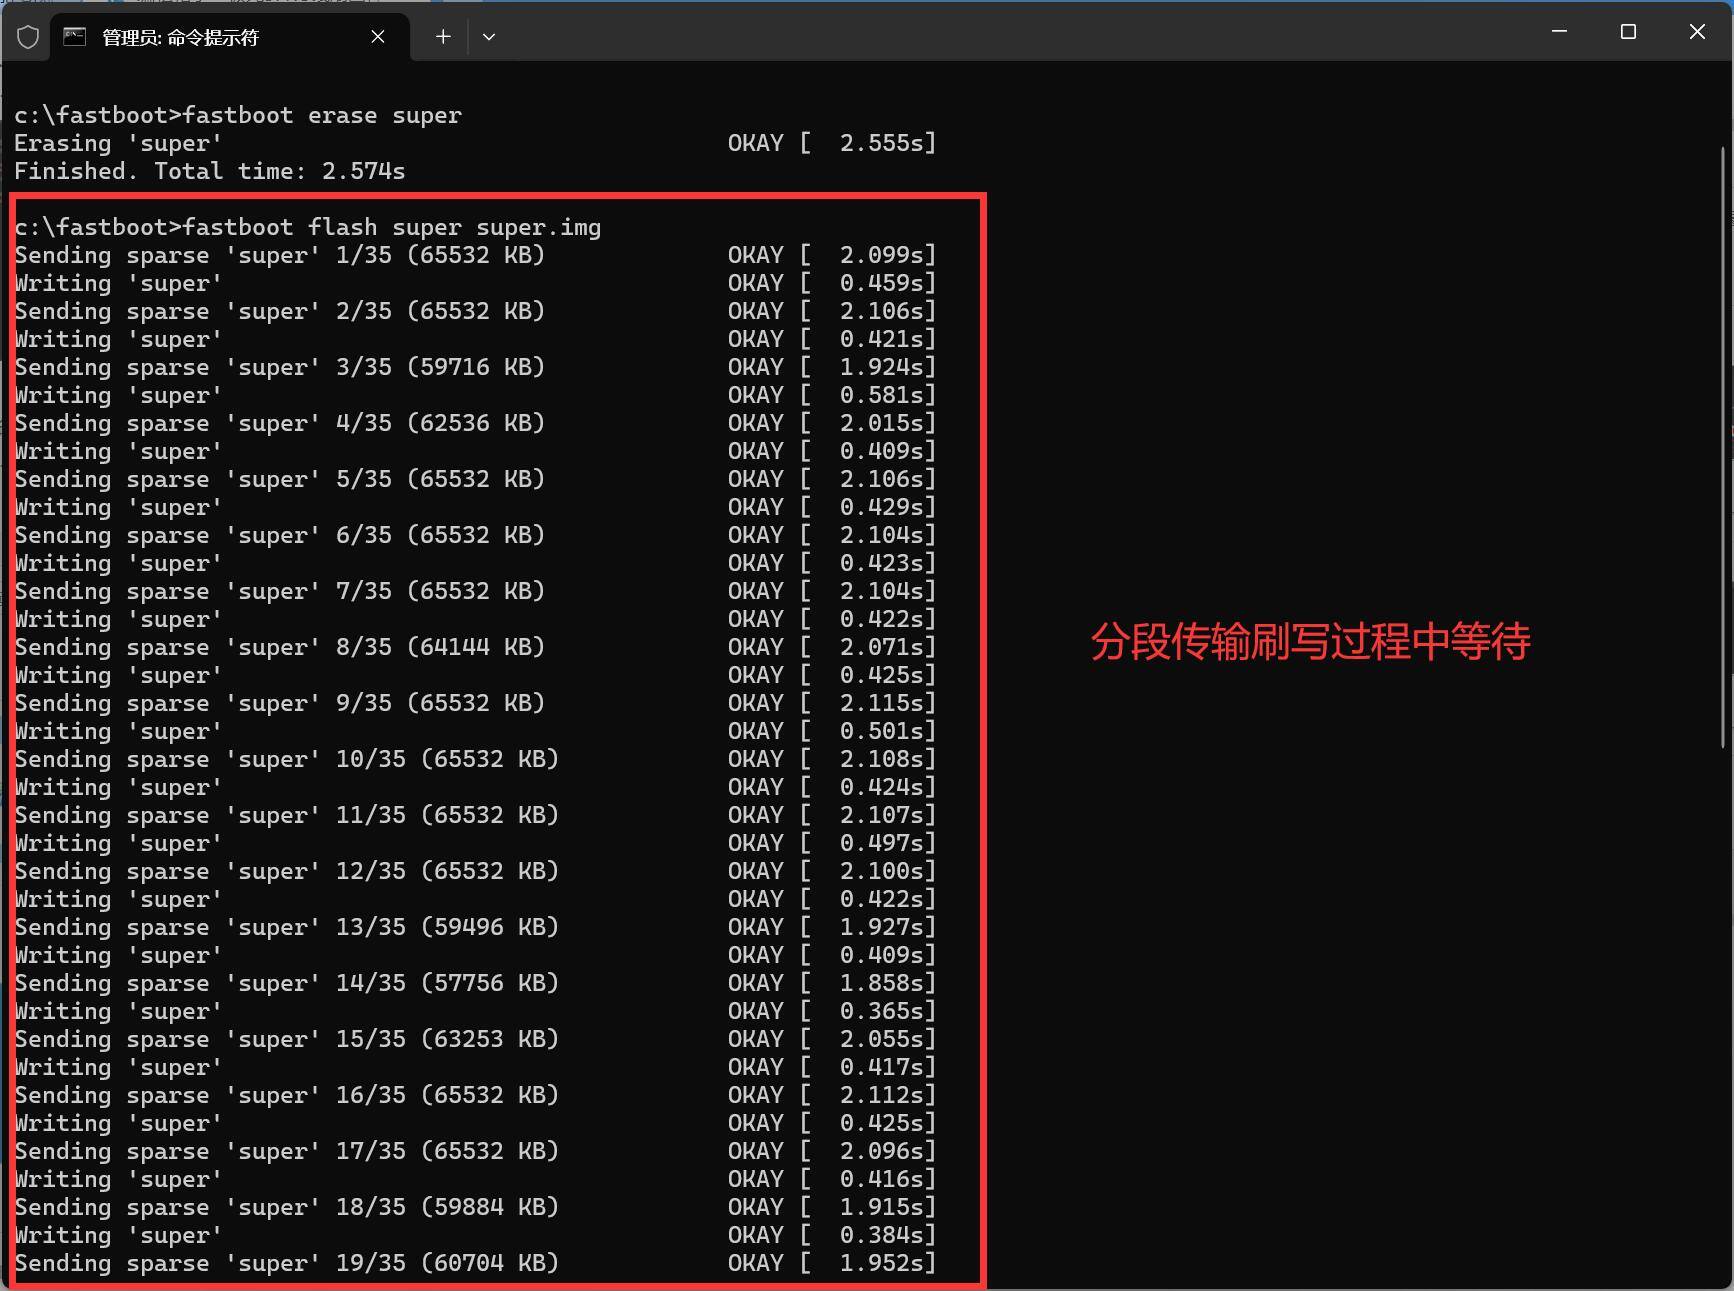Click the 'OKAY [ 0.581s]' timing value
Image resolution: width=1734 pixels, height=1291 pixels.
(x=832, y=395)
